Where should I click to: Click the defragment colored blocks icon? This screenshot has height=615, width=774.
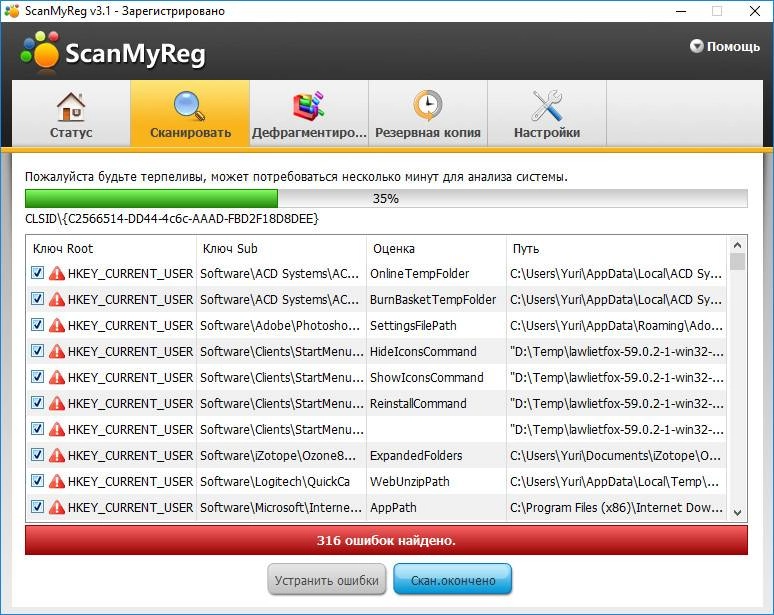coord(309,106)
